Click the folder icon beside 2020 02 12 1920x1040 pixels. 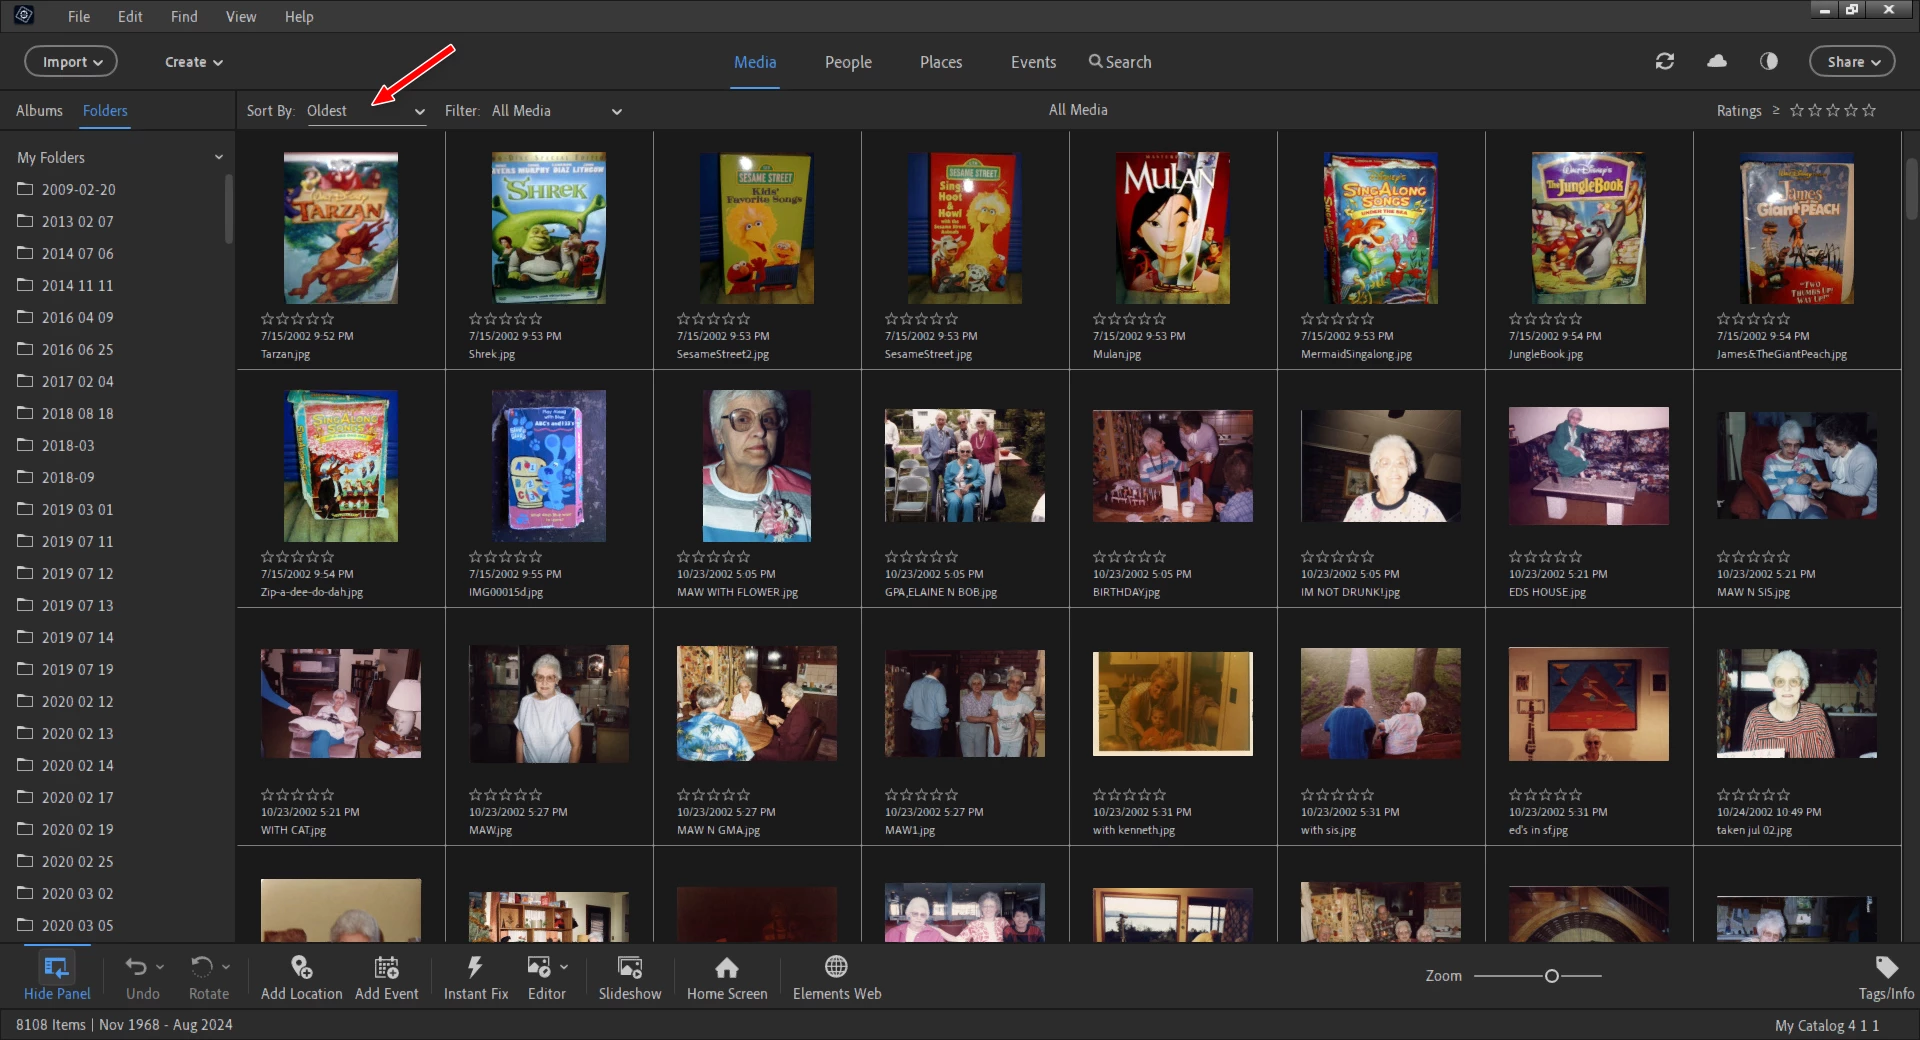coord(25,701)
